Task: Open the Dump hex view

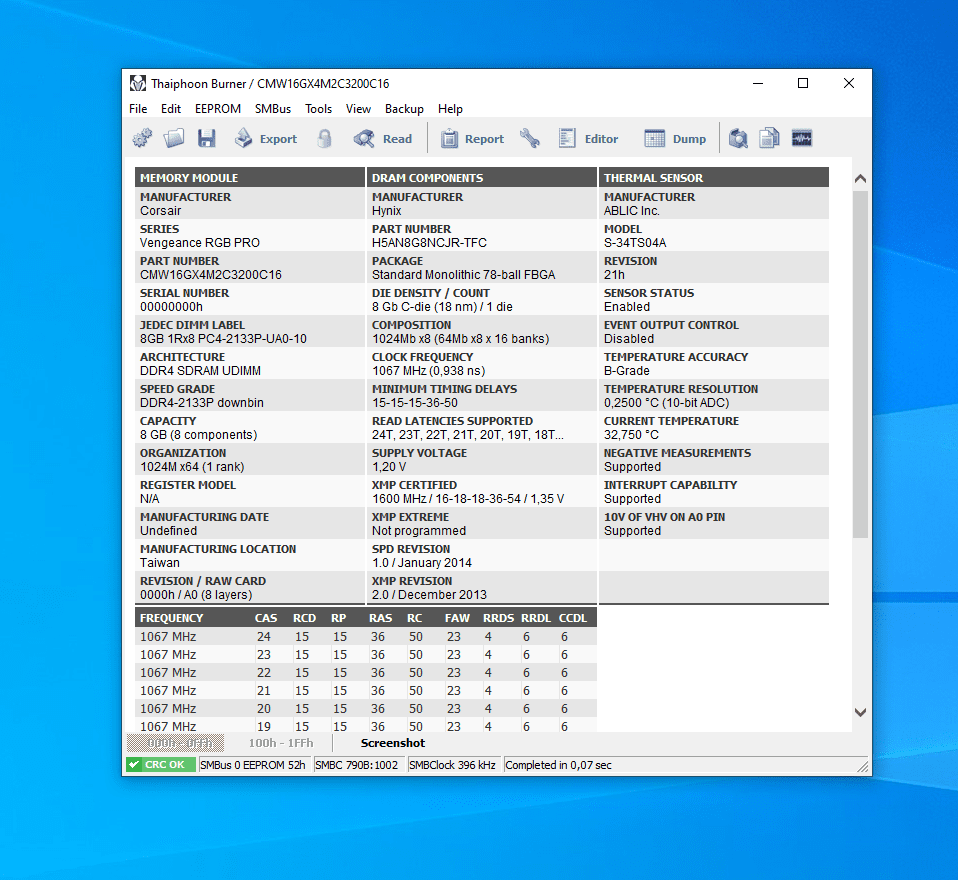Action: pos(675,139)
